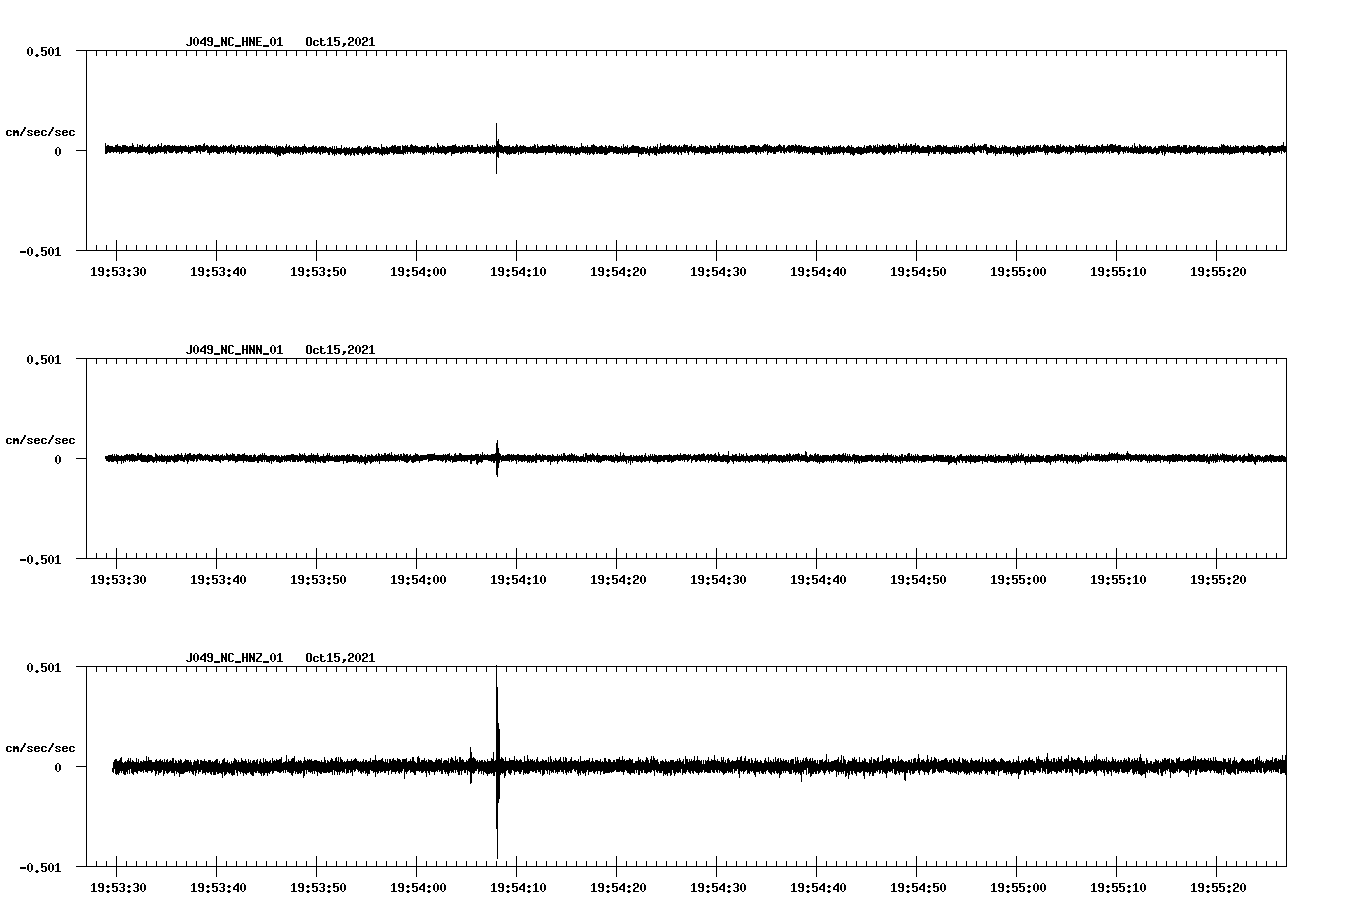Viewport: 1358px width, 924px height.
Task: Click the spike in the HNE trace
Action: [497, 149]
